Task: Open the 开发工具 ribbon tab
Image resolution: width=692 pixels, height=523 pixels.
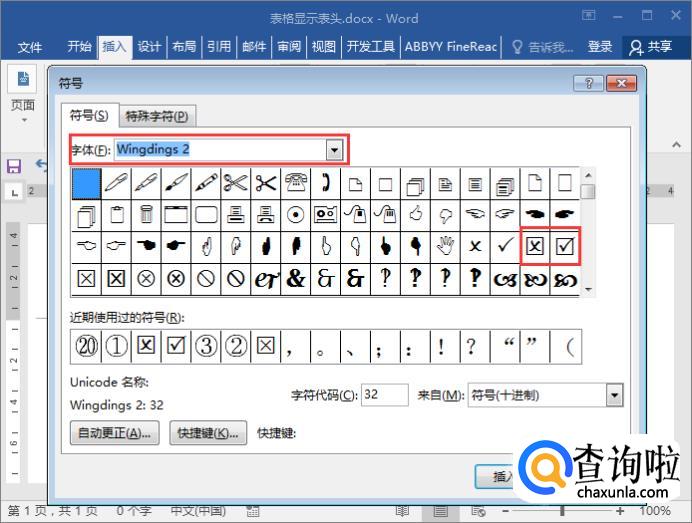Action: pos(370,46)
